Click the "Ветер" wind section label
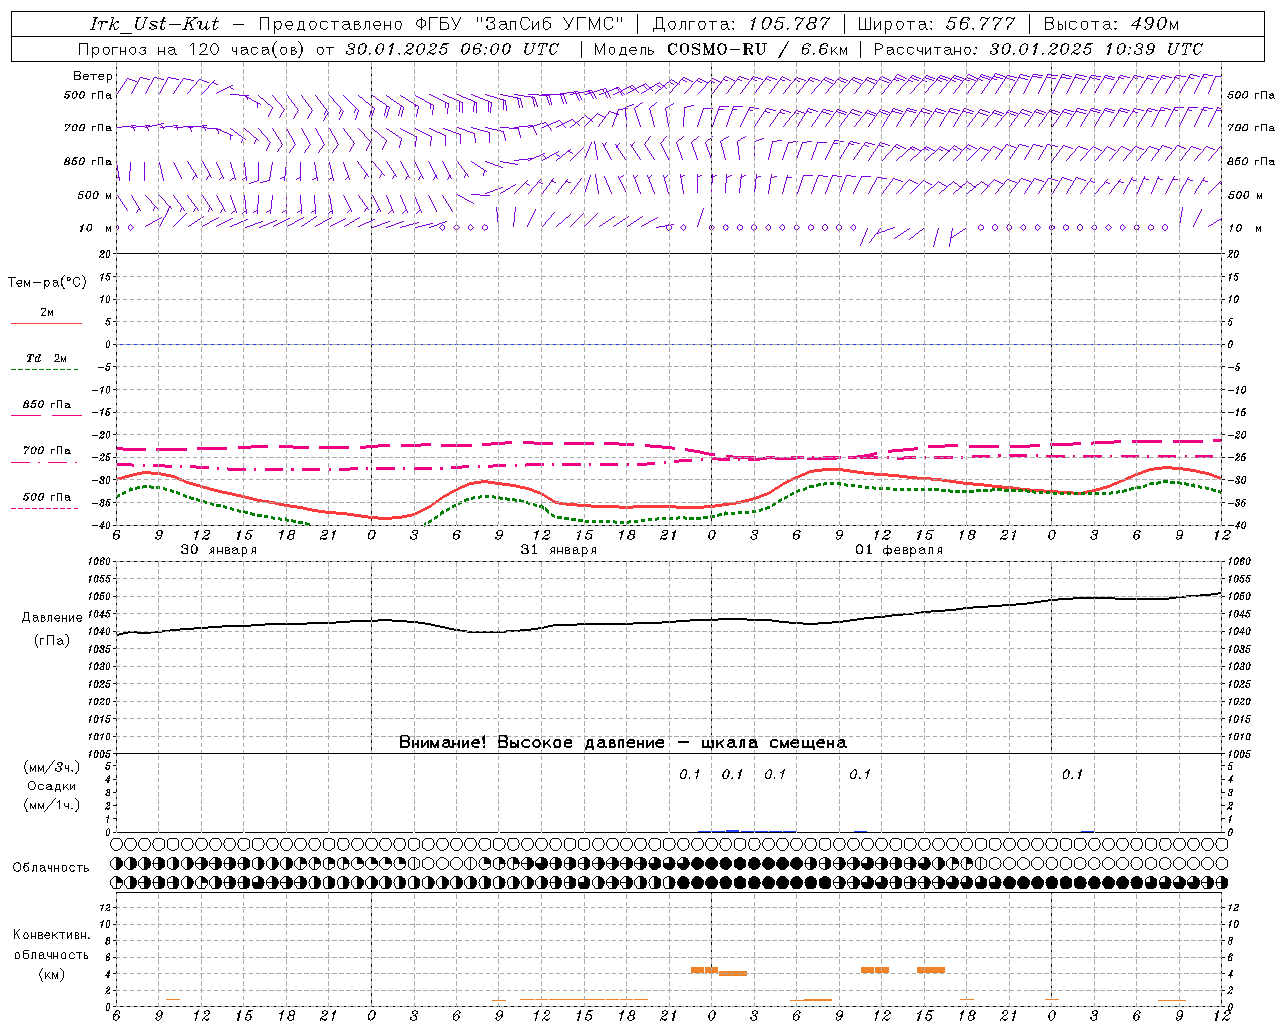Screen dimensions: 1280x1024 93,76
